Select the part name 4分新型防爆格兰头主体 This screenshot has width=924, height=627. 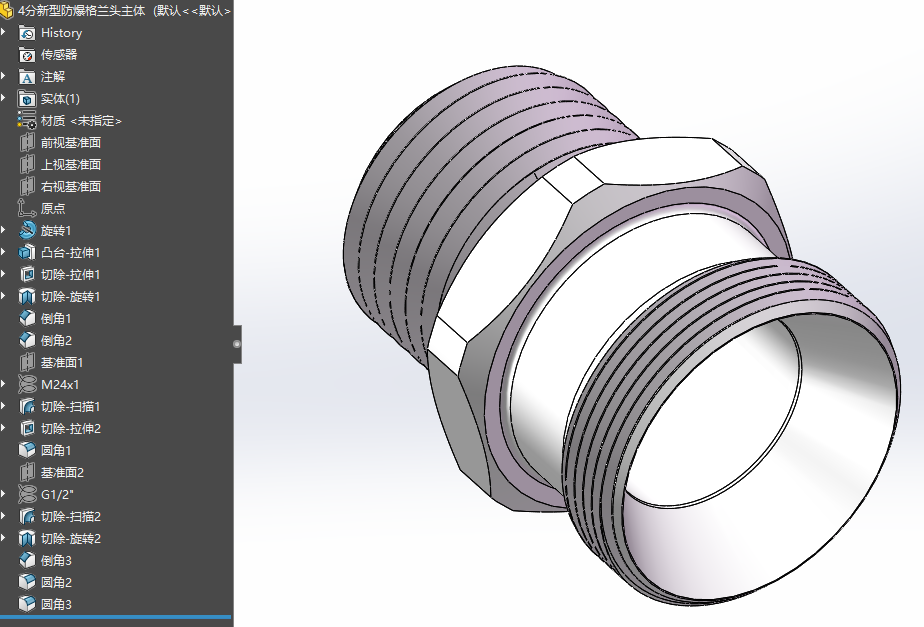[x=81, y=11]
